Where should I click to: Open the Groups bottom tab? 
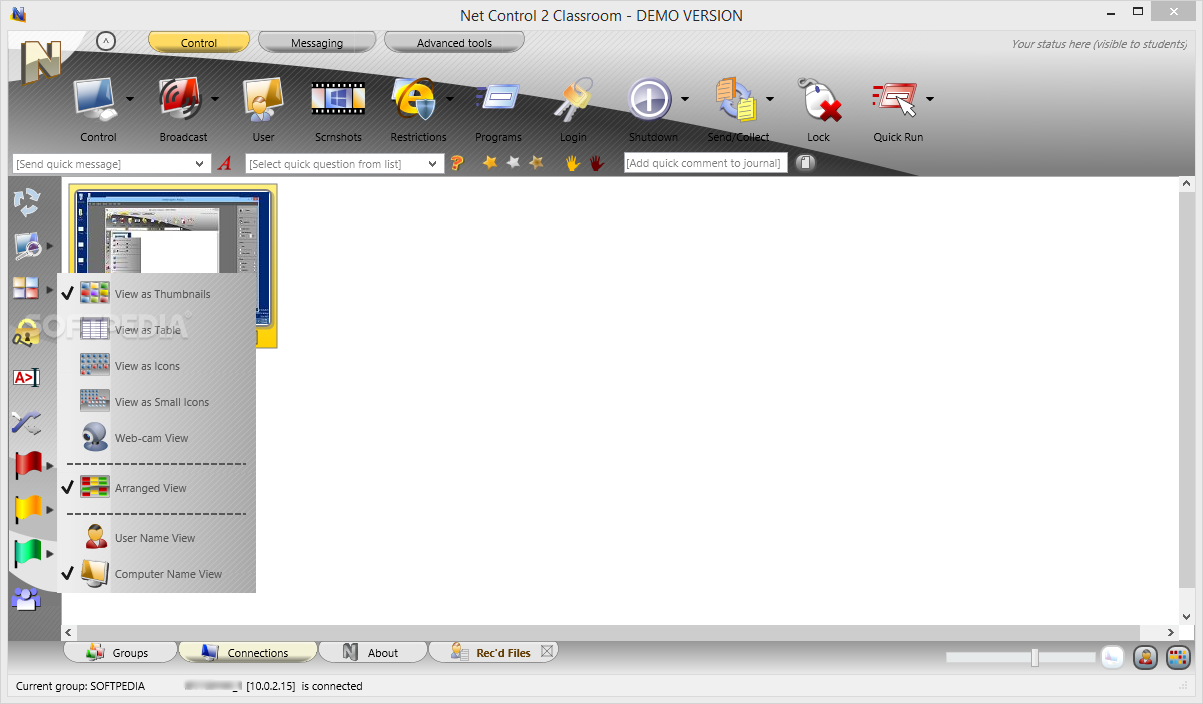pos(119,652)
